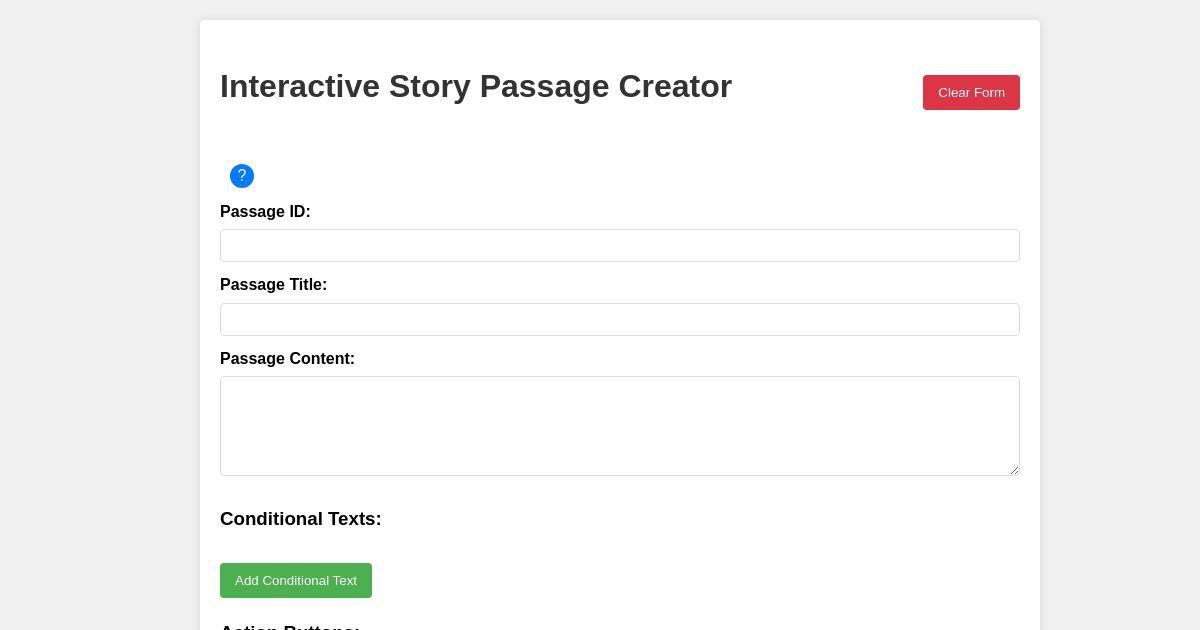Viewport: 1200px width, 630px height.
Task: Click the "Passage ID:" label
Action: click(x=265, y=212)
